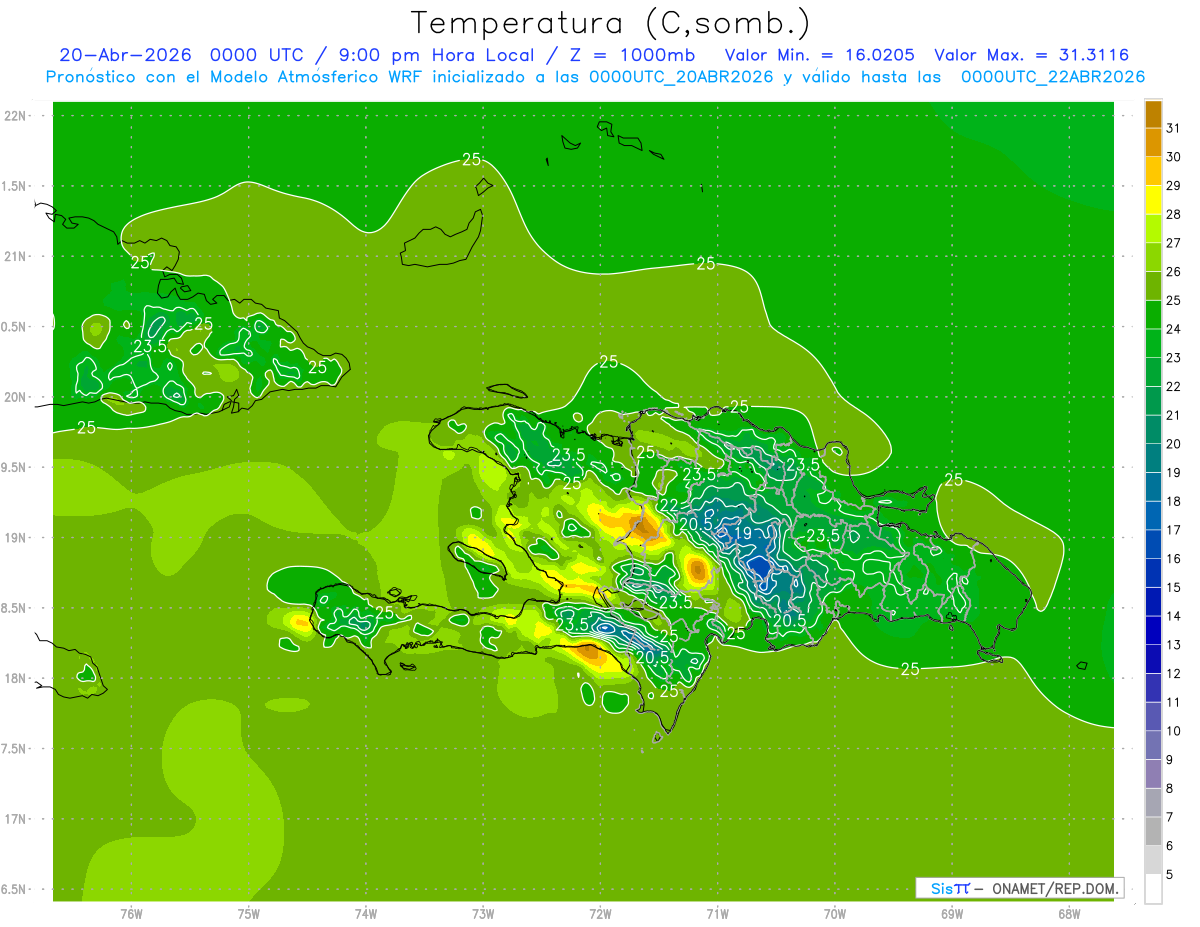
Task: Select the legend swatch between 30 and 31
Action: (x=1153, y=144)
